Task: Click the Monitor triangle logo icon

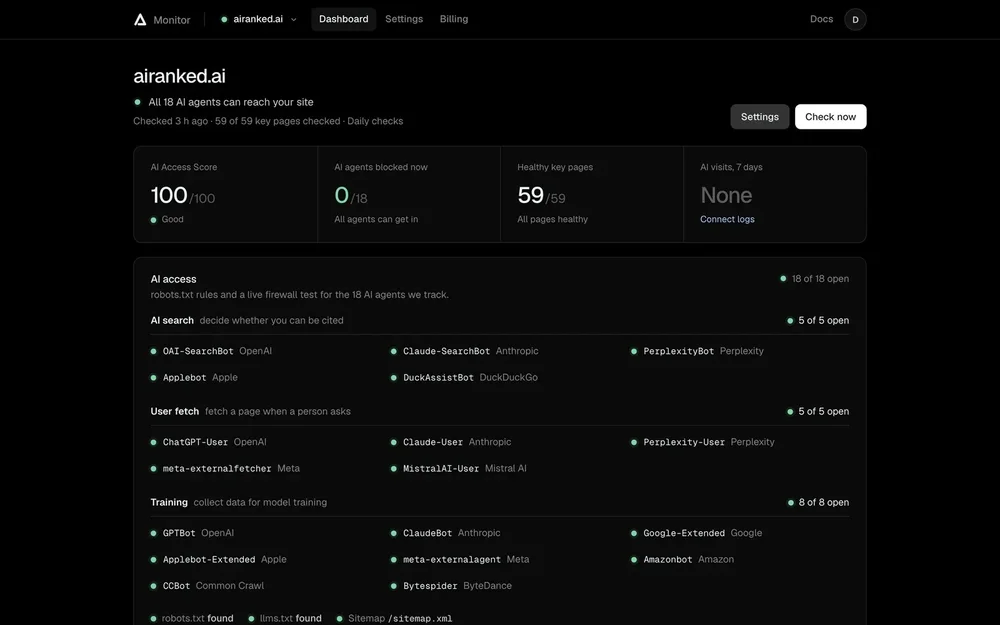Action: [140, 20]
